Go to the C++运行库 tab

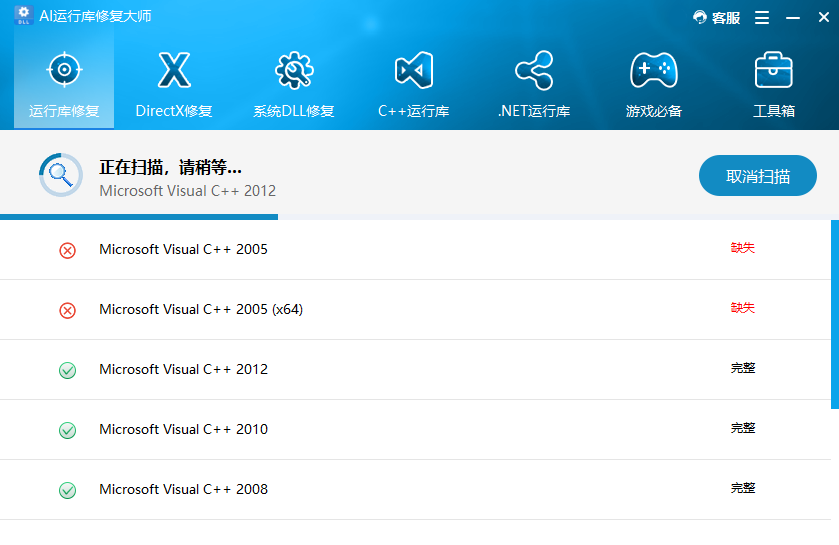(414, 84)
